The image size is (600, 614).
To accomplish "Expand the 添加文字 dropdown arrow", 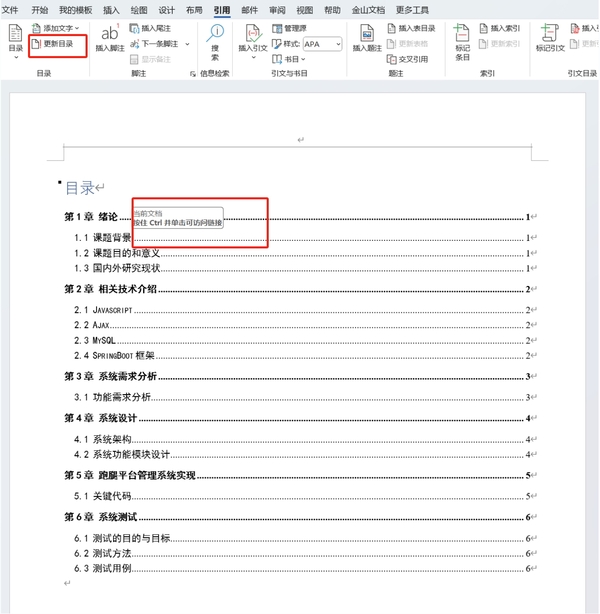I will pos(77,28).
